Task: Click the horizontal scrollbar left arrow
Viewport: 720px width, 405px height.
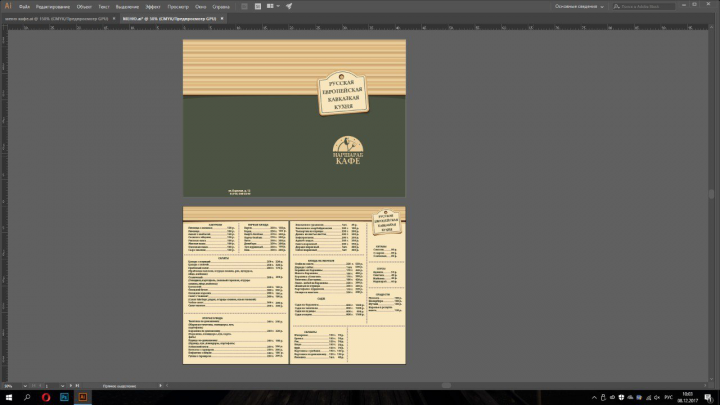Action: (x=167, y=386)
